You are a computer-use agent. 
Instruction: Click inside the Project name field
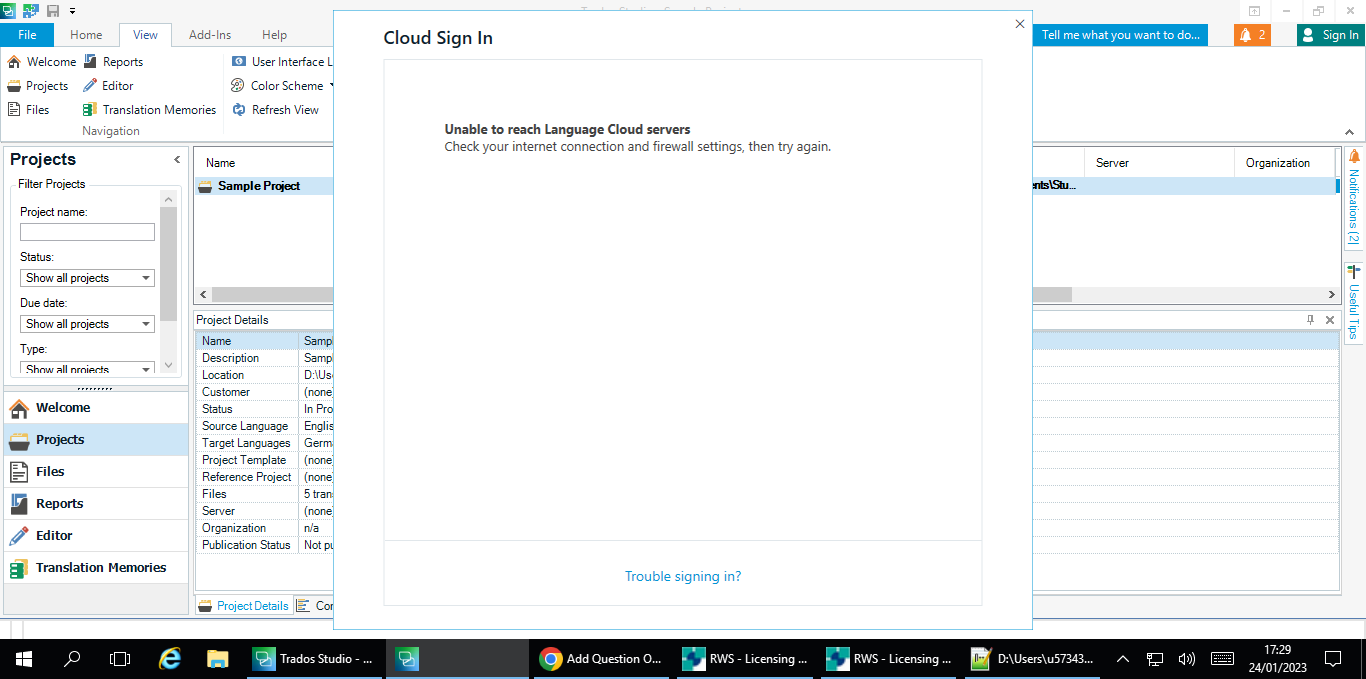87,231
